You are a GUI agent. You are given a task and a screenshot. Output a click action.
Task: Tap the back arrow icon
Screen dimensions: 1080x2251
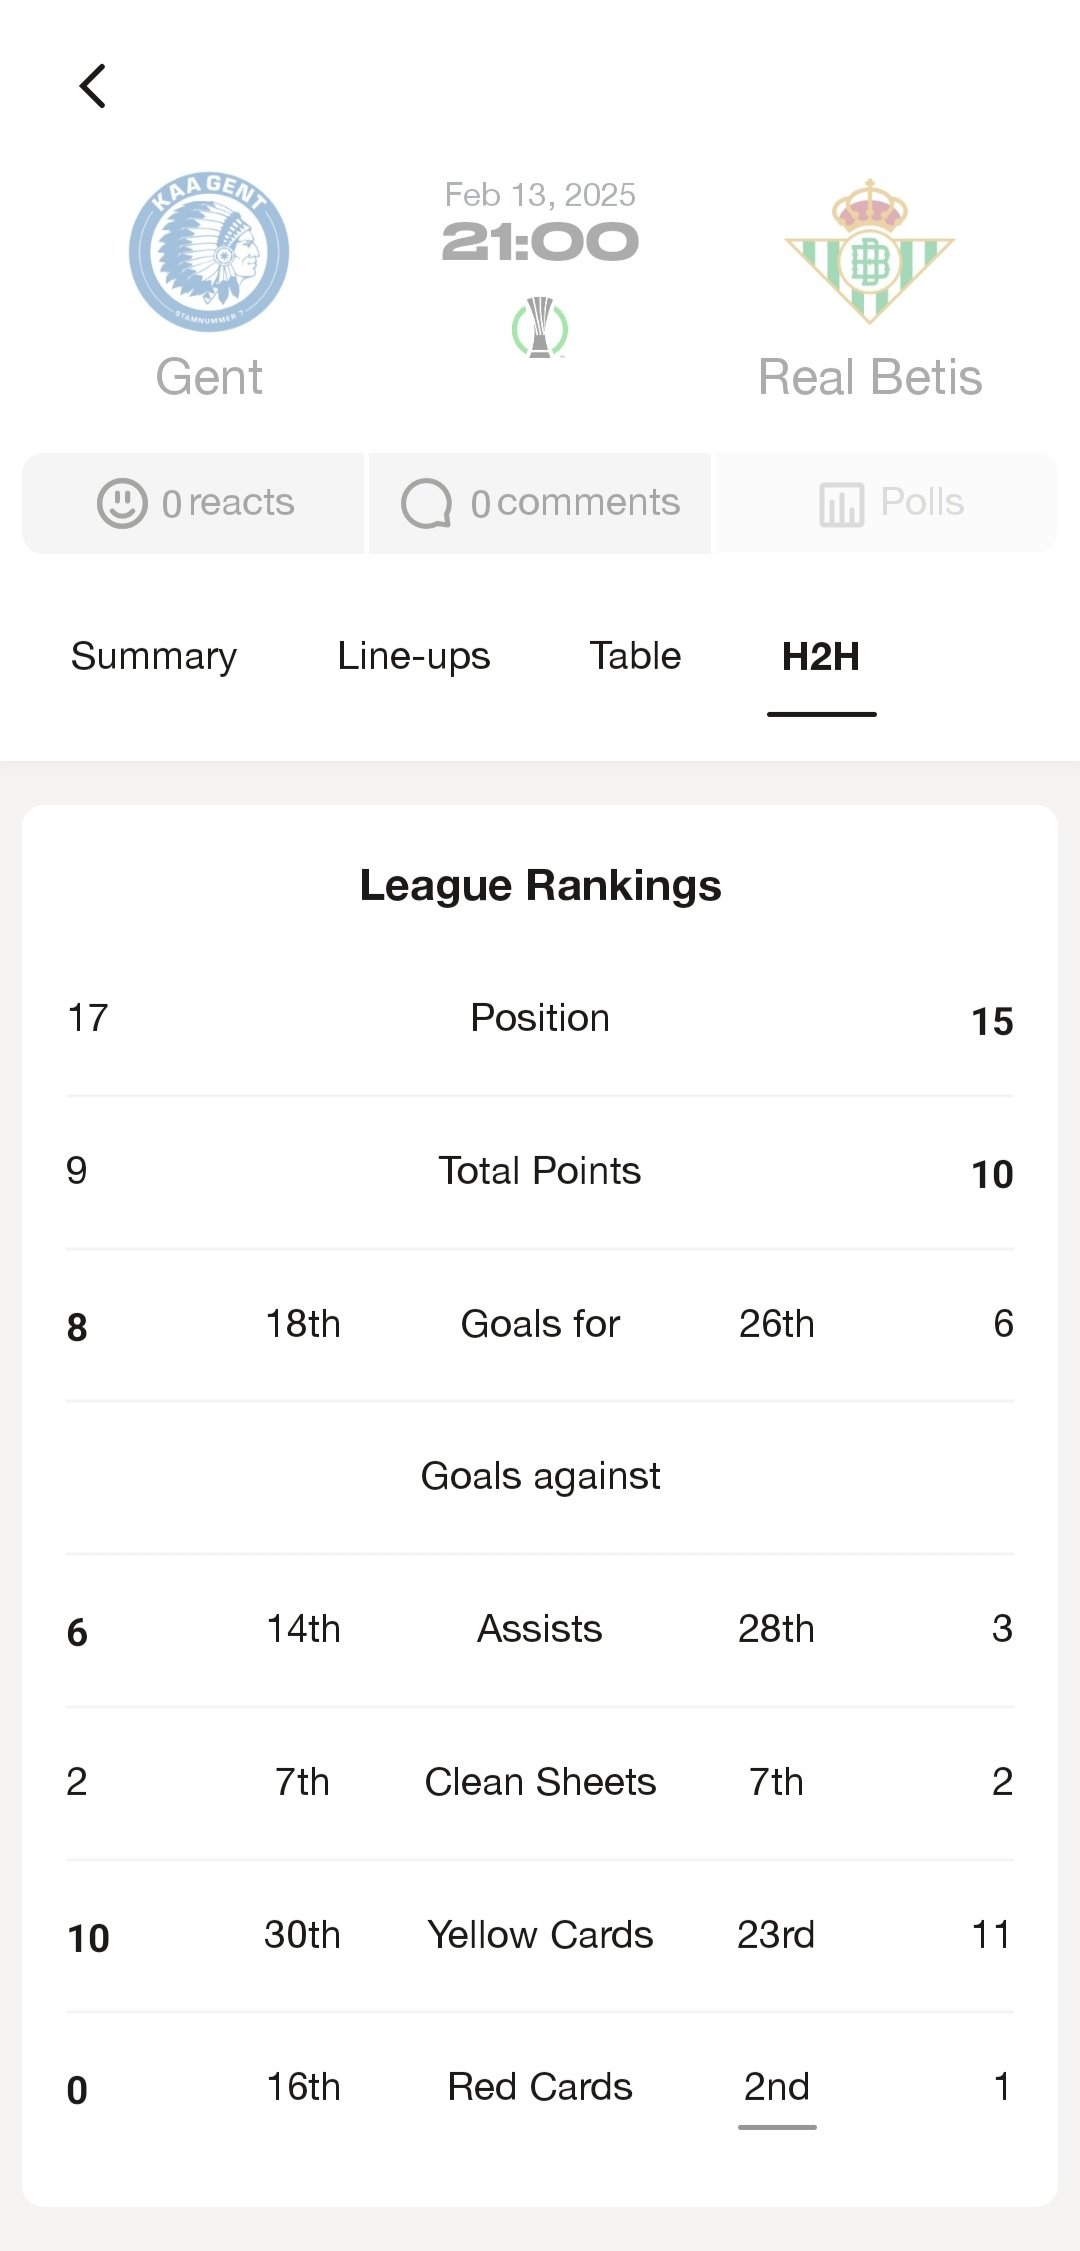pos(93,86)
